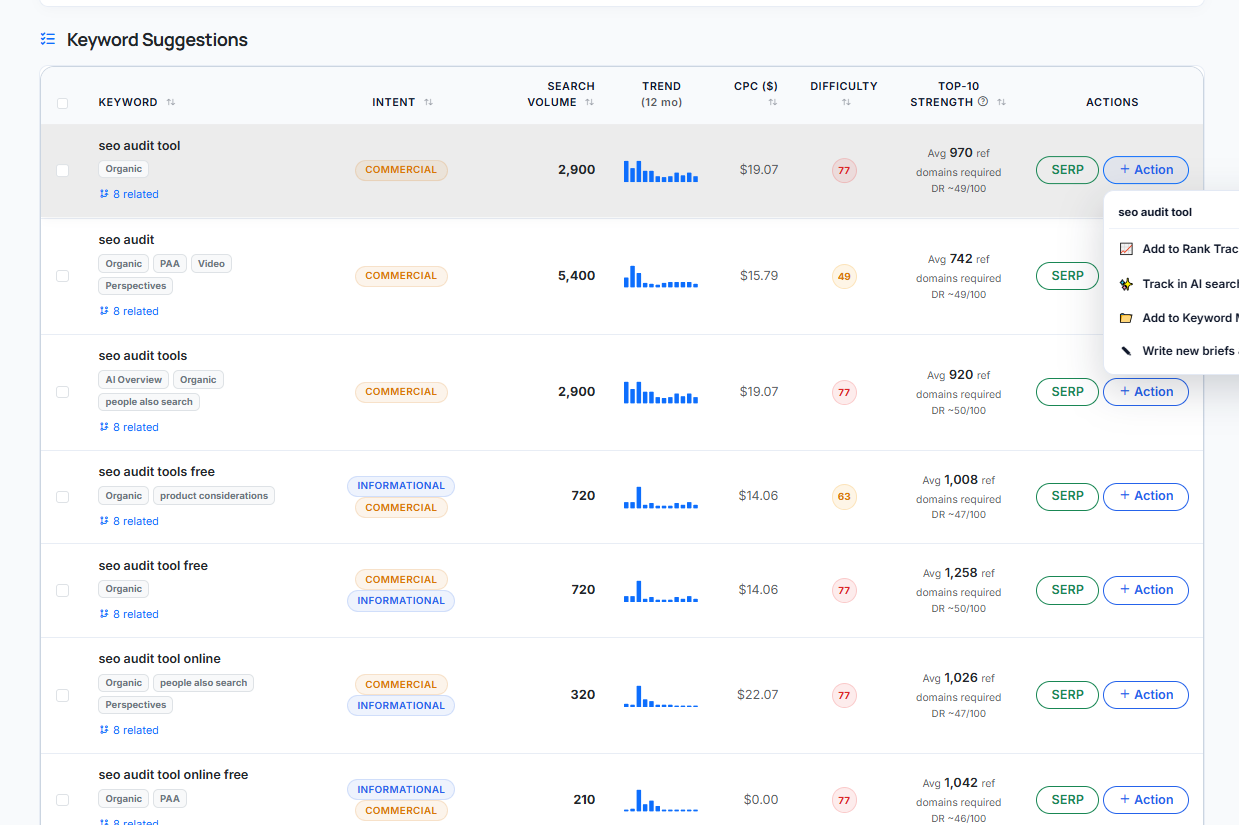Expand "8 related" under seo audit tool online
Screen dimensions: 1239x825
tap(129, 730)
